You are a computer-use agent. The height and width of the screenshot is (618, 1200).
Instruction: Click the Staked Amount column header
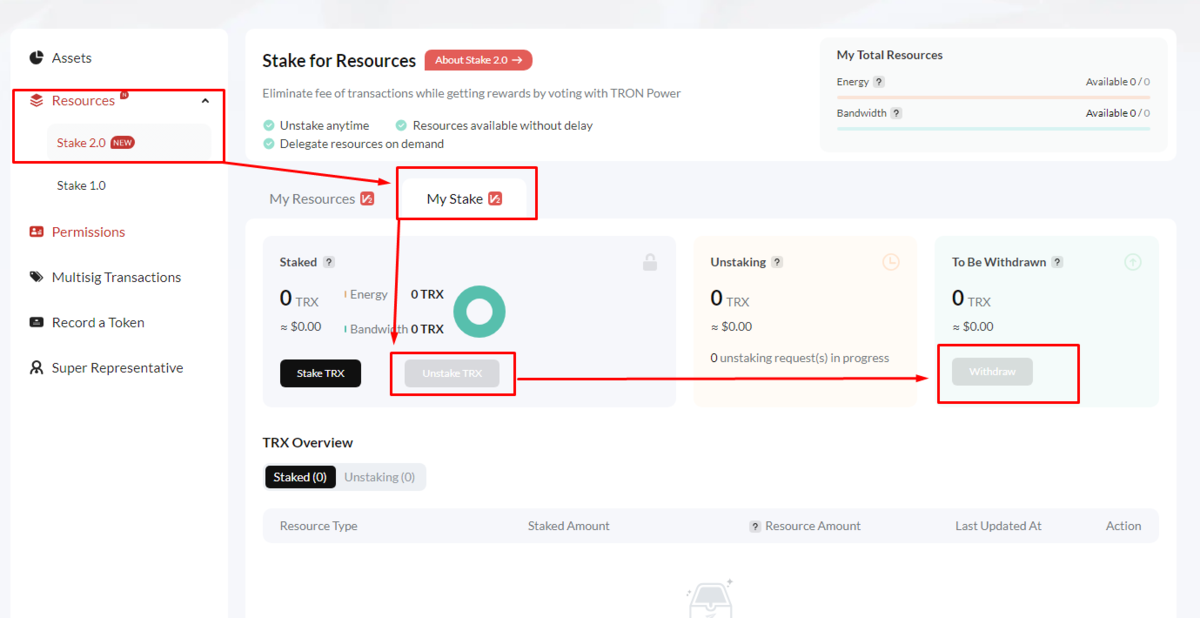coord(568,526)
